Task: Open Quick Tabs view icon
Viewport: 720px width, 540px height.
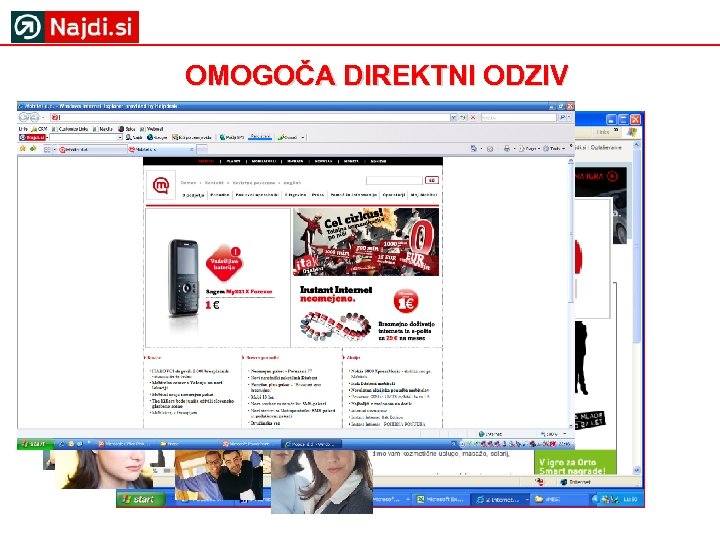Action: click(x=47, y=149)
